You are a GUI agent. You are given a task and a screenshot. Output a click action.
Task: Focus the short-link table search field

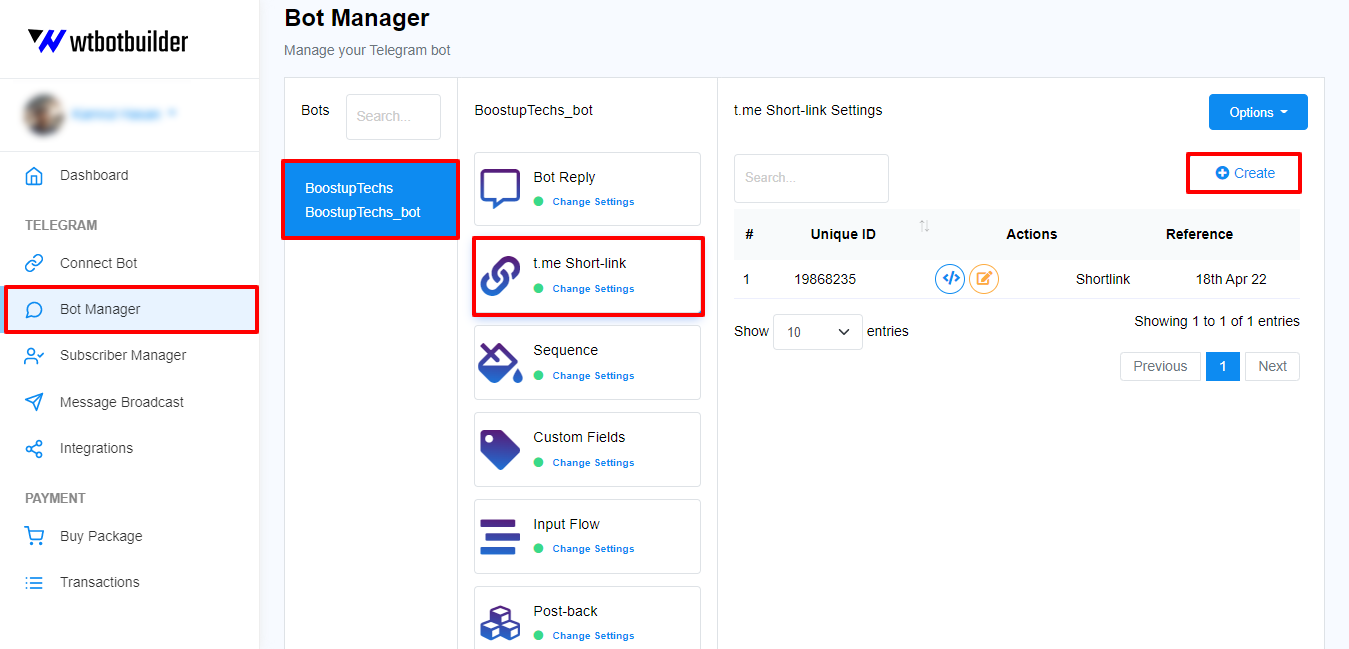pyautogui.click(x=811, y=178)
